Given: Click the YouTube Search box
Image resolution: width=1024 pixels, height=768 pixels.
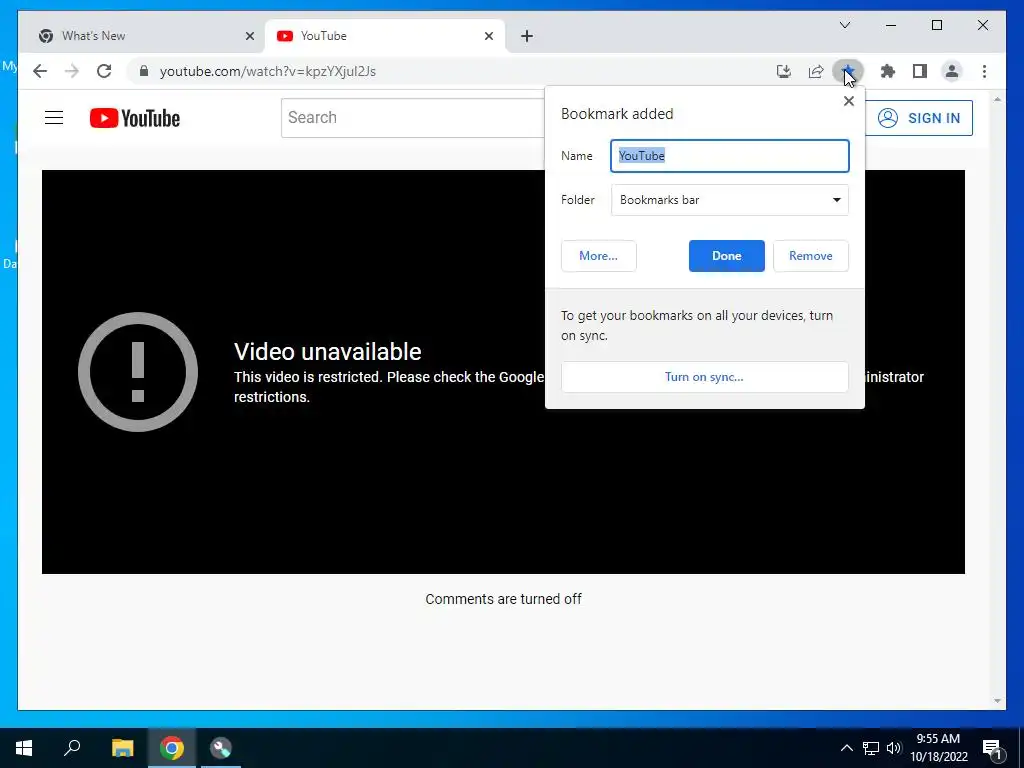Looking at the screenshot, I should pos(413,118).
